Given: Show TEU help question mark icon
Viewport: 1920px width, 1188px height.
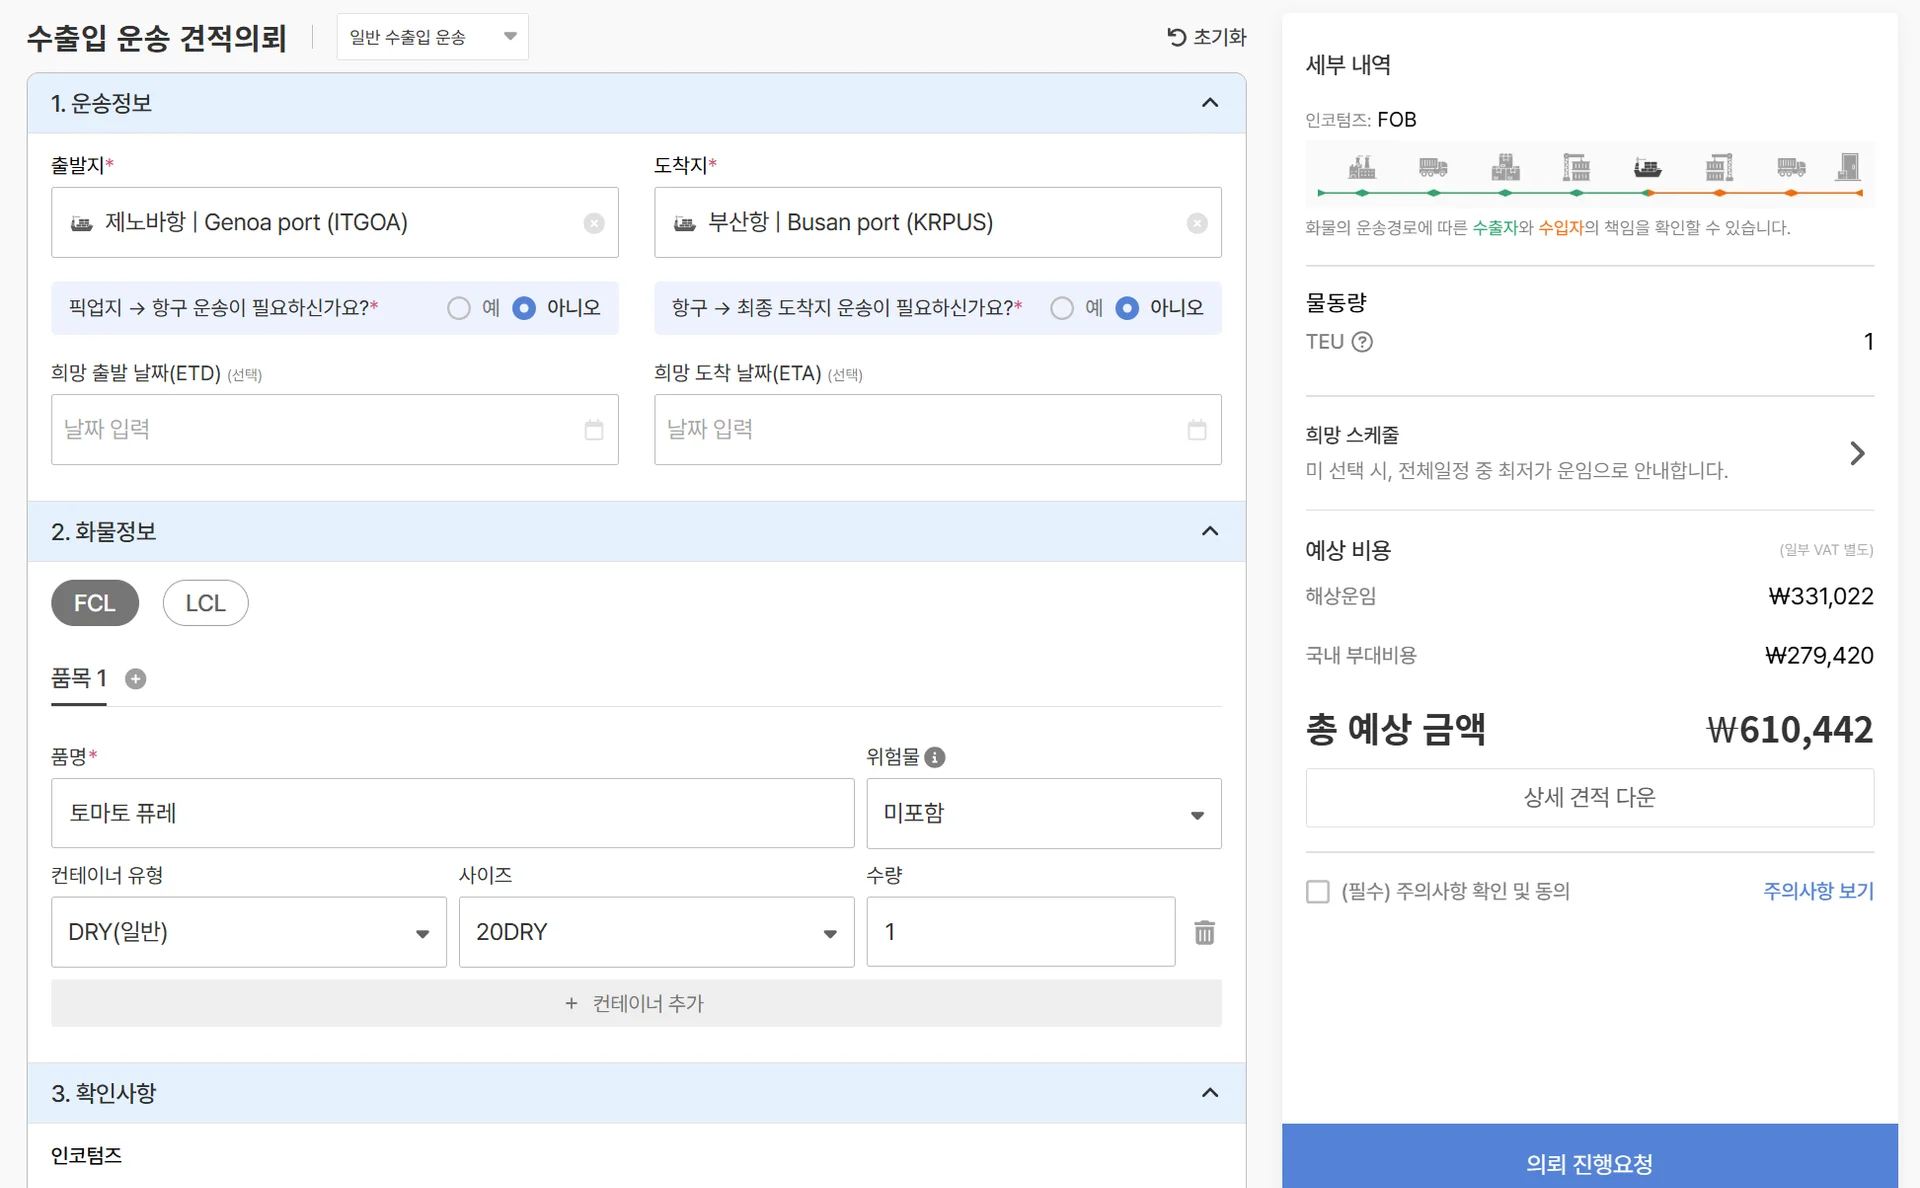Looking at the screenshot, I should point(1362,342).
